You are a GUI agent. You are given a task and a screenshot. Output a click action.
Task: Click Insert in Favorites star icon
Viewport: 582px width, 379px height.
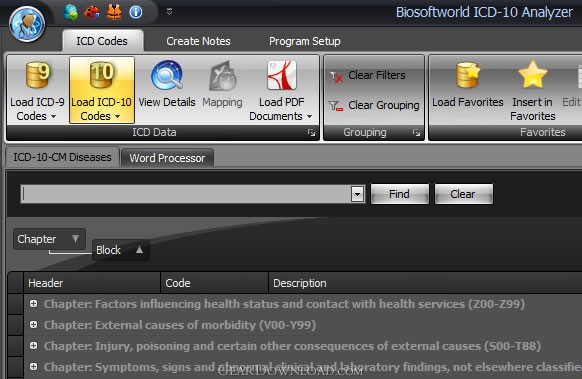click(x=533, y=75)
